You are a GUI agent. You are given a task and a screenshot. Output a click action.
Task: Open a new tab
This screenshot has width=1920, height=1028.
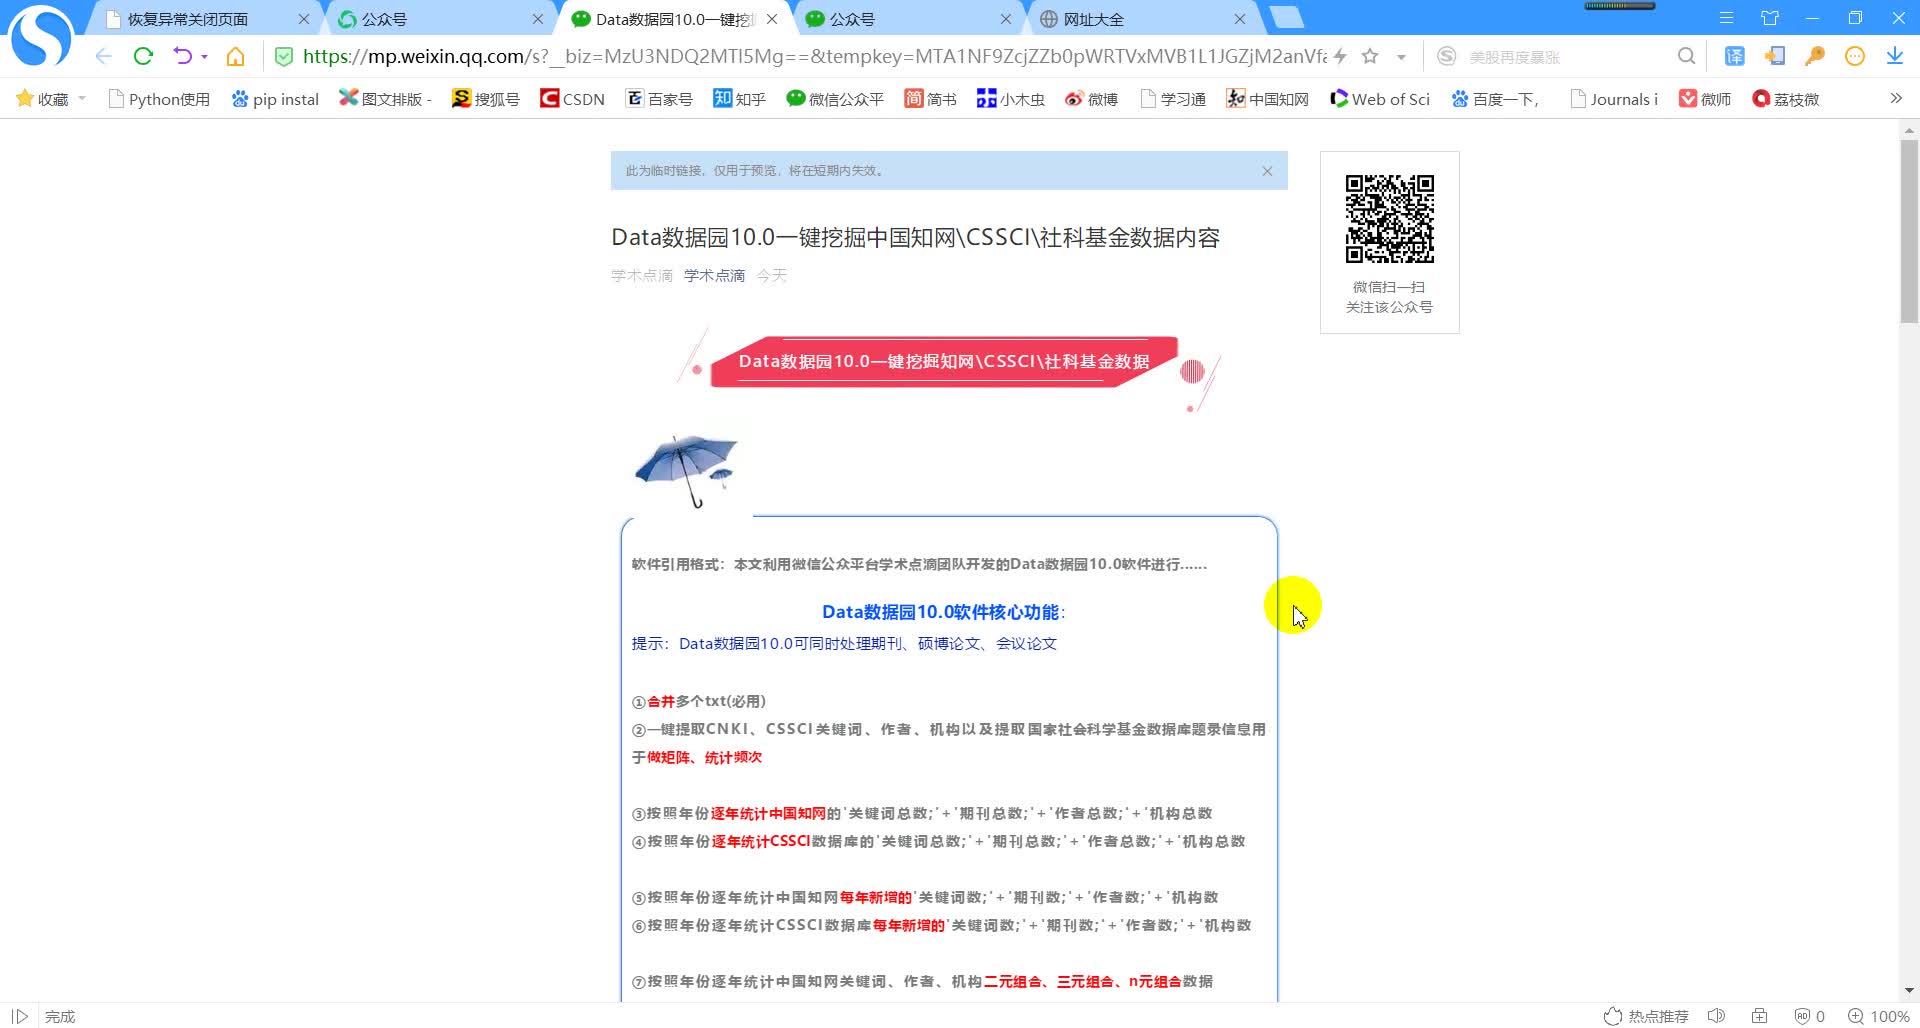[1287, 18]
